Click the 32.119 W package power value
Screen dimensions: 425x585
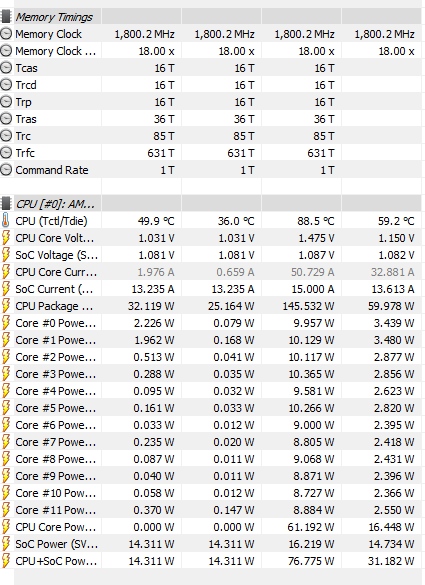(151, 306)
